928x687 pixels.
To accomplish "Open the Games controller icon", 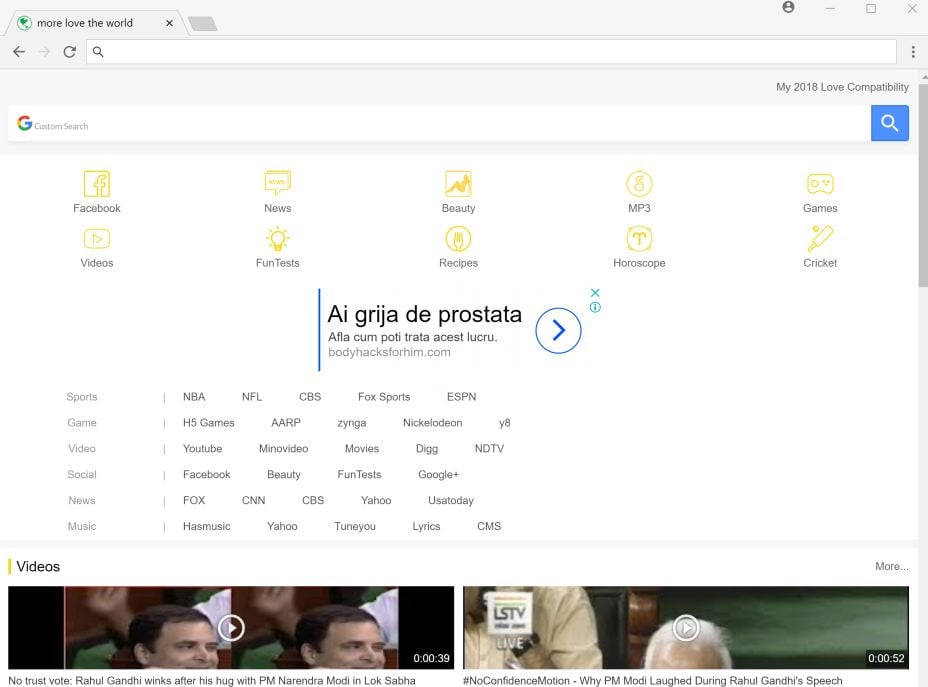I will [x=820, y=183].
